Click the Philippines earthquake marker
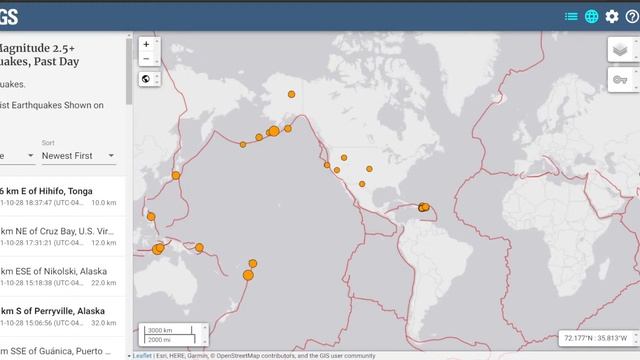The image size is (640, 360). (x=151, y=216)
